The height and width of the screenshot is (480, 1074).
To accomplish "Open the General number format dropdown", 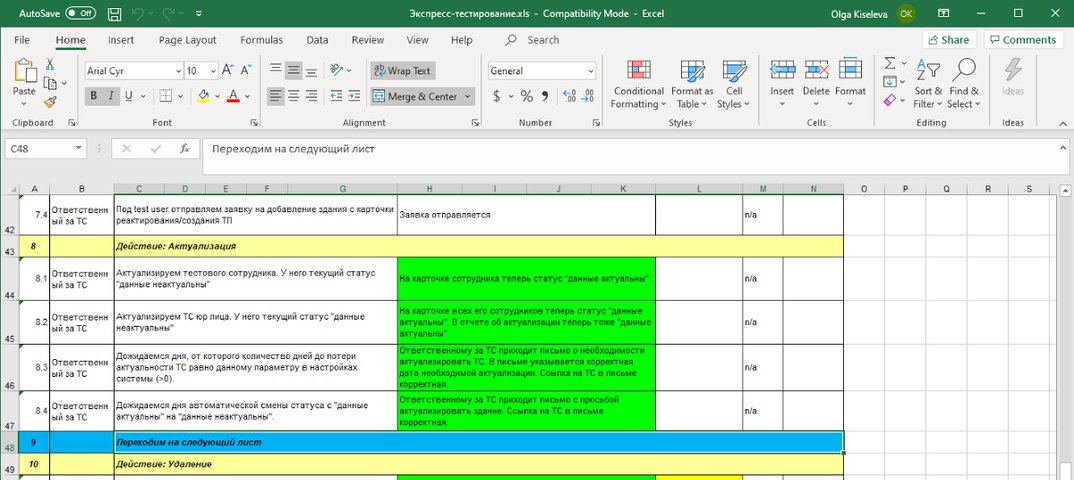I will click(x=590, y=71).
